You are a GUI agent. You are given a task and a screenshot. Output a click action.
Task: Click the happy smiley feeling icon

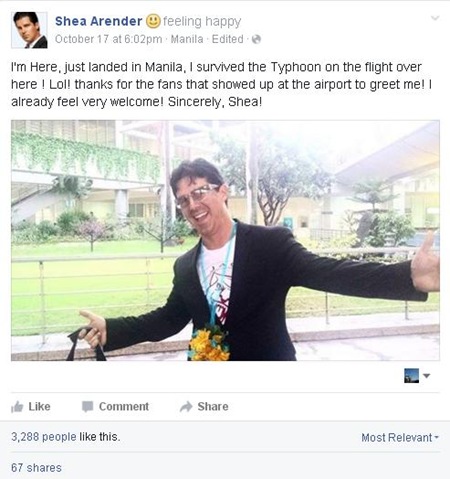[153, 21]
